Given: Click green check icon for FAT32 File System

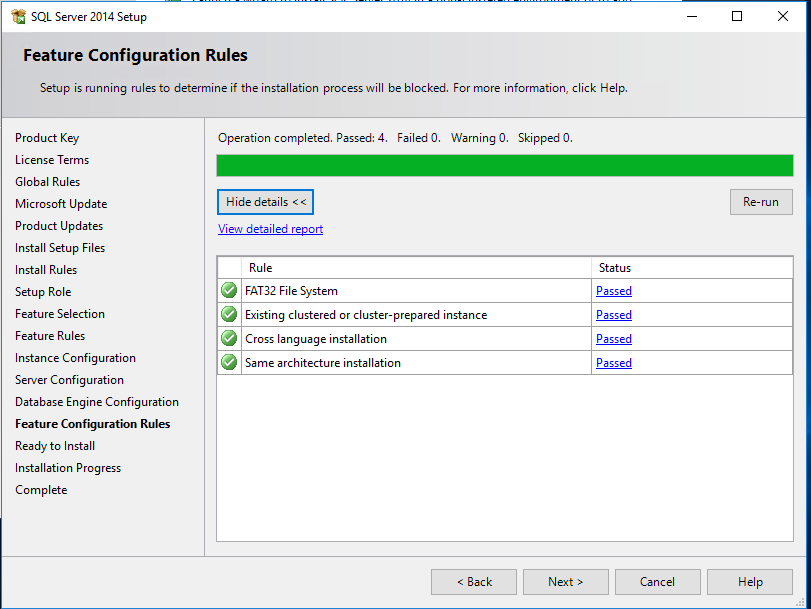Looking at the screenshot, I should [229, 290].
